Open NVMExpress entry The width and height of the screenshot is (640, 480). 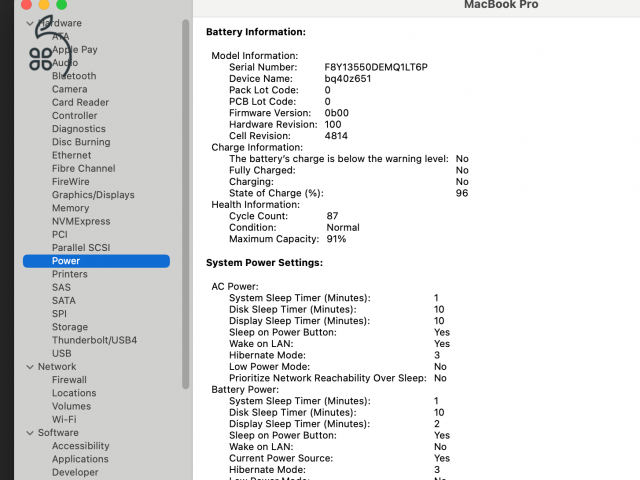coord(81,221)
